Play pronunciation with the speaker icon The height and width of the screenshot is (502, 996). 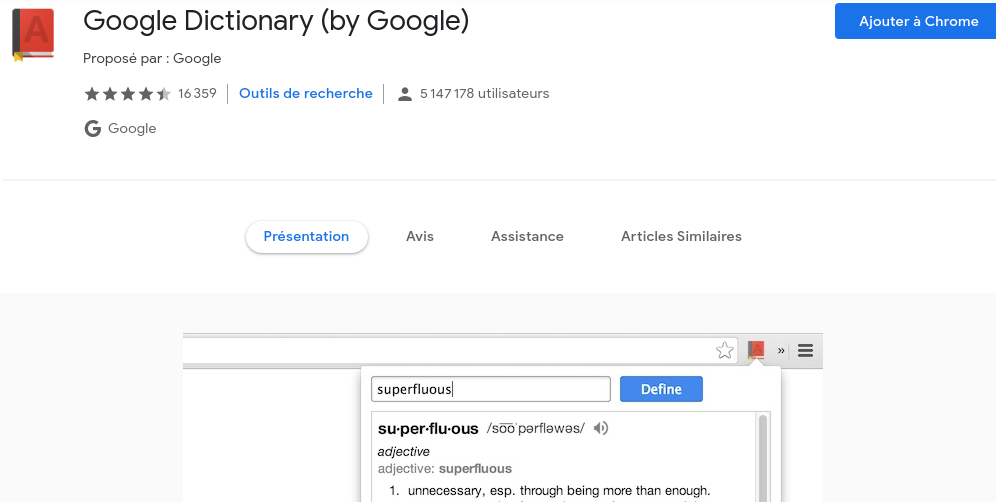point(600,428)
